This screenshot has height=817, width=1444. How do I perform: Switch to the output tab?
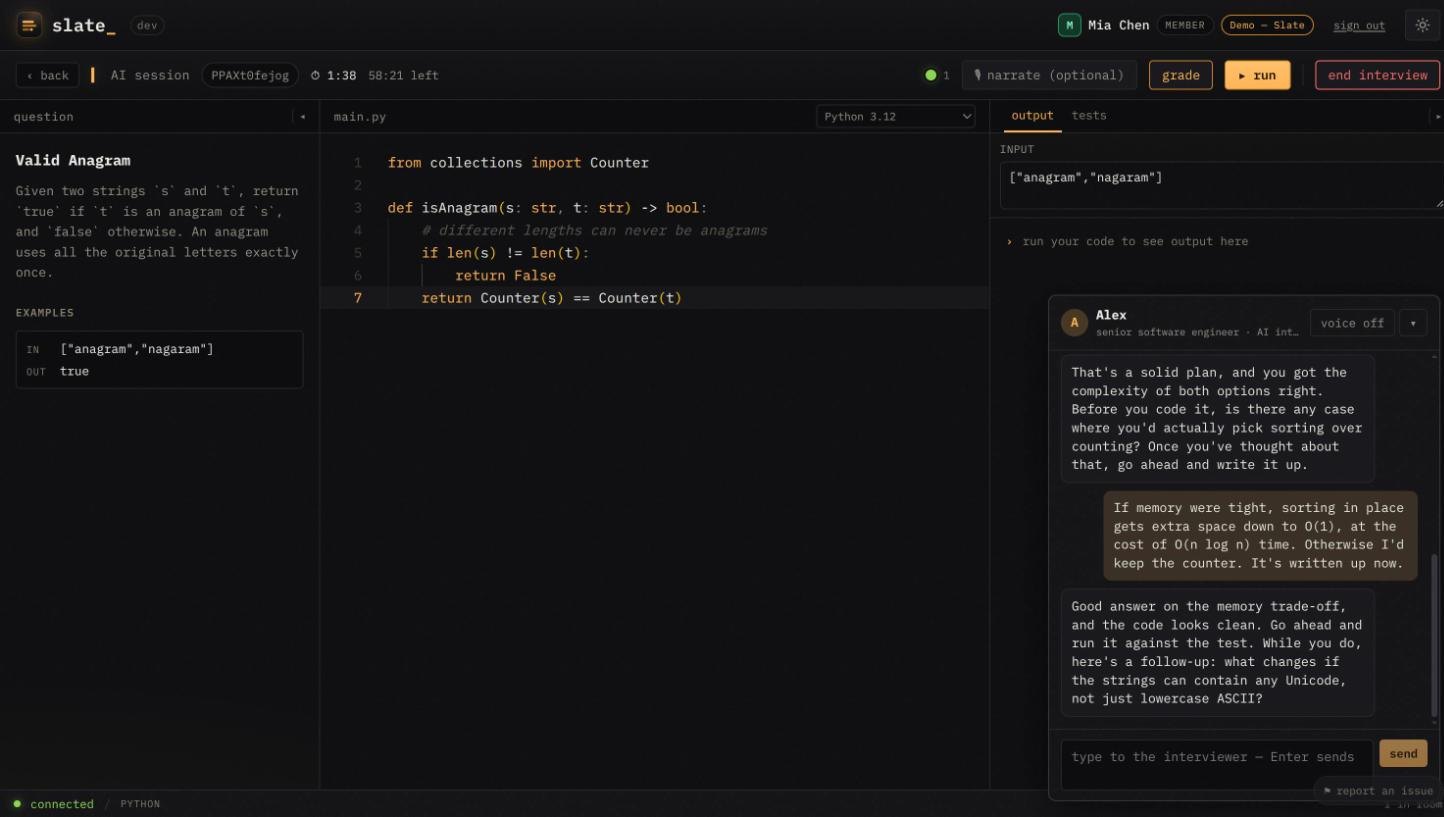(x=1032, y=116)
